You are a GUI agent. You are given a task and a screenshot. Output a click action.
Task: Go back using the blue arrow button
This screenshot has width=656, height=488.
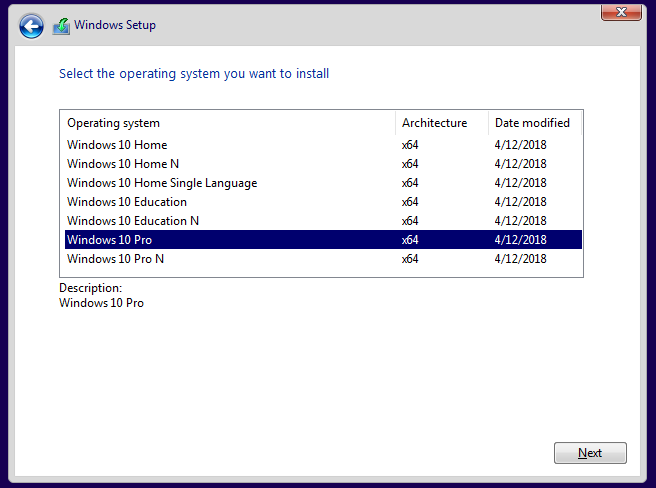click(31, 26)
